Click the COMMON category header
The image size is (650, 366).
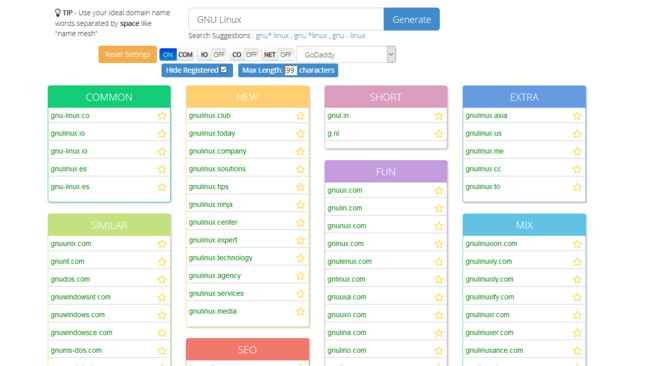(109, 97)
